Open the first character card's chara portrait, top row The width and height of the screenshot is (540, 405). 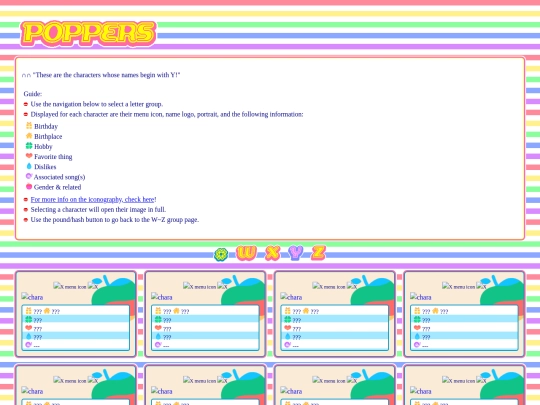pyautogui.click(x=32, y=297)
